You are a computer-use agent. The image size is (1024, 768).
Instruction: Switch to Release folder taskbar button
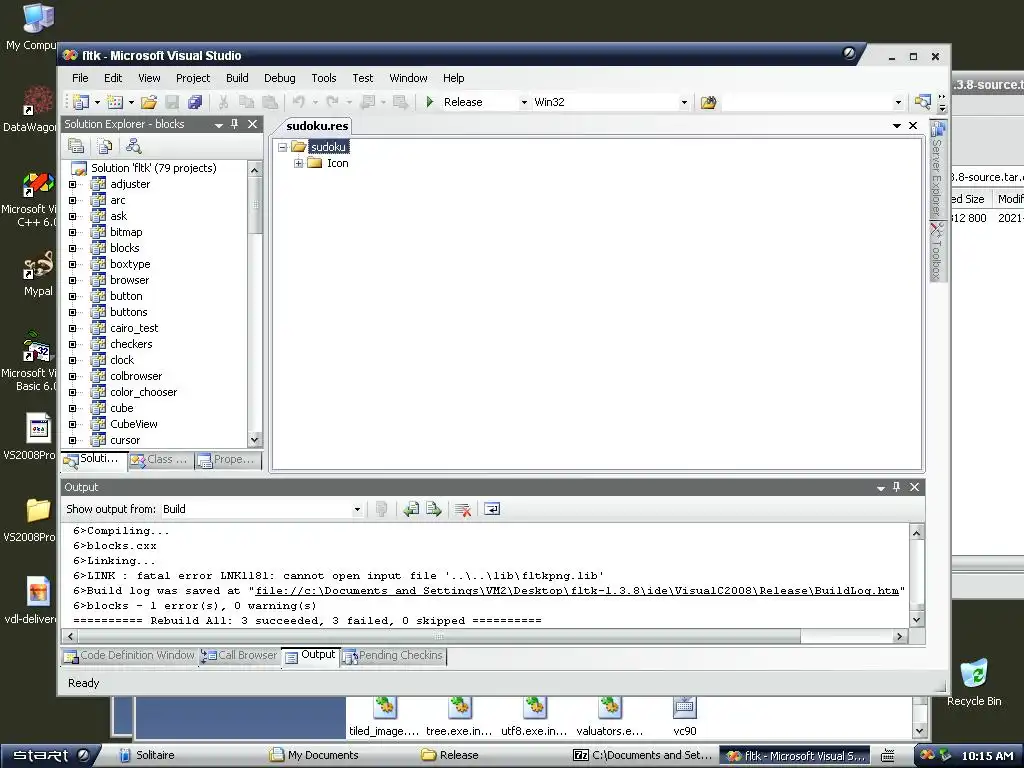450,756
